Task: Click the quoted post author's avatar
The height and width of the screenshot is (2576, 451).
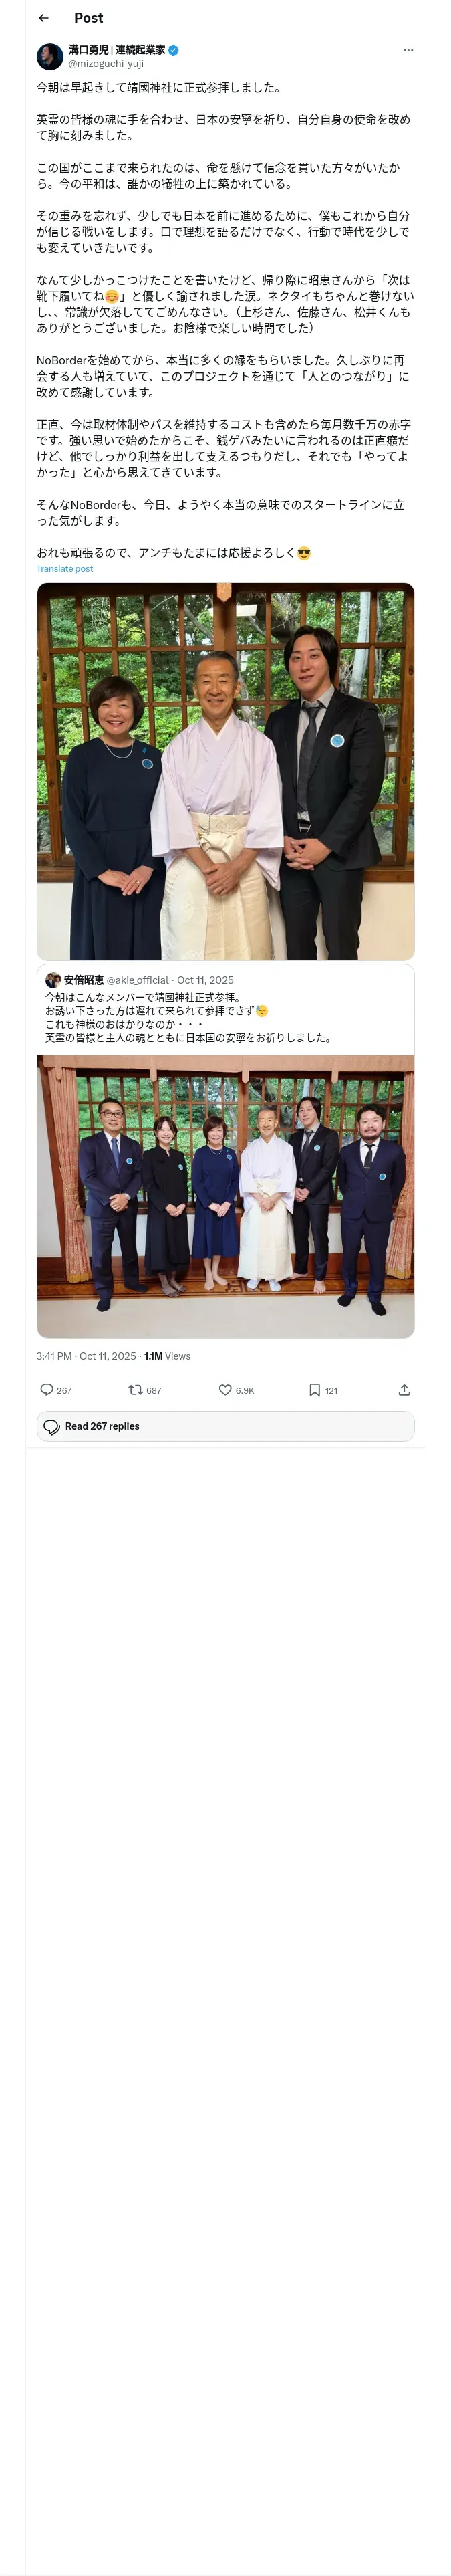Action: pyautogui.click(x=53, y=980)
